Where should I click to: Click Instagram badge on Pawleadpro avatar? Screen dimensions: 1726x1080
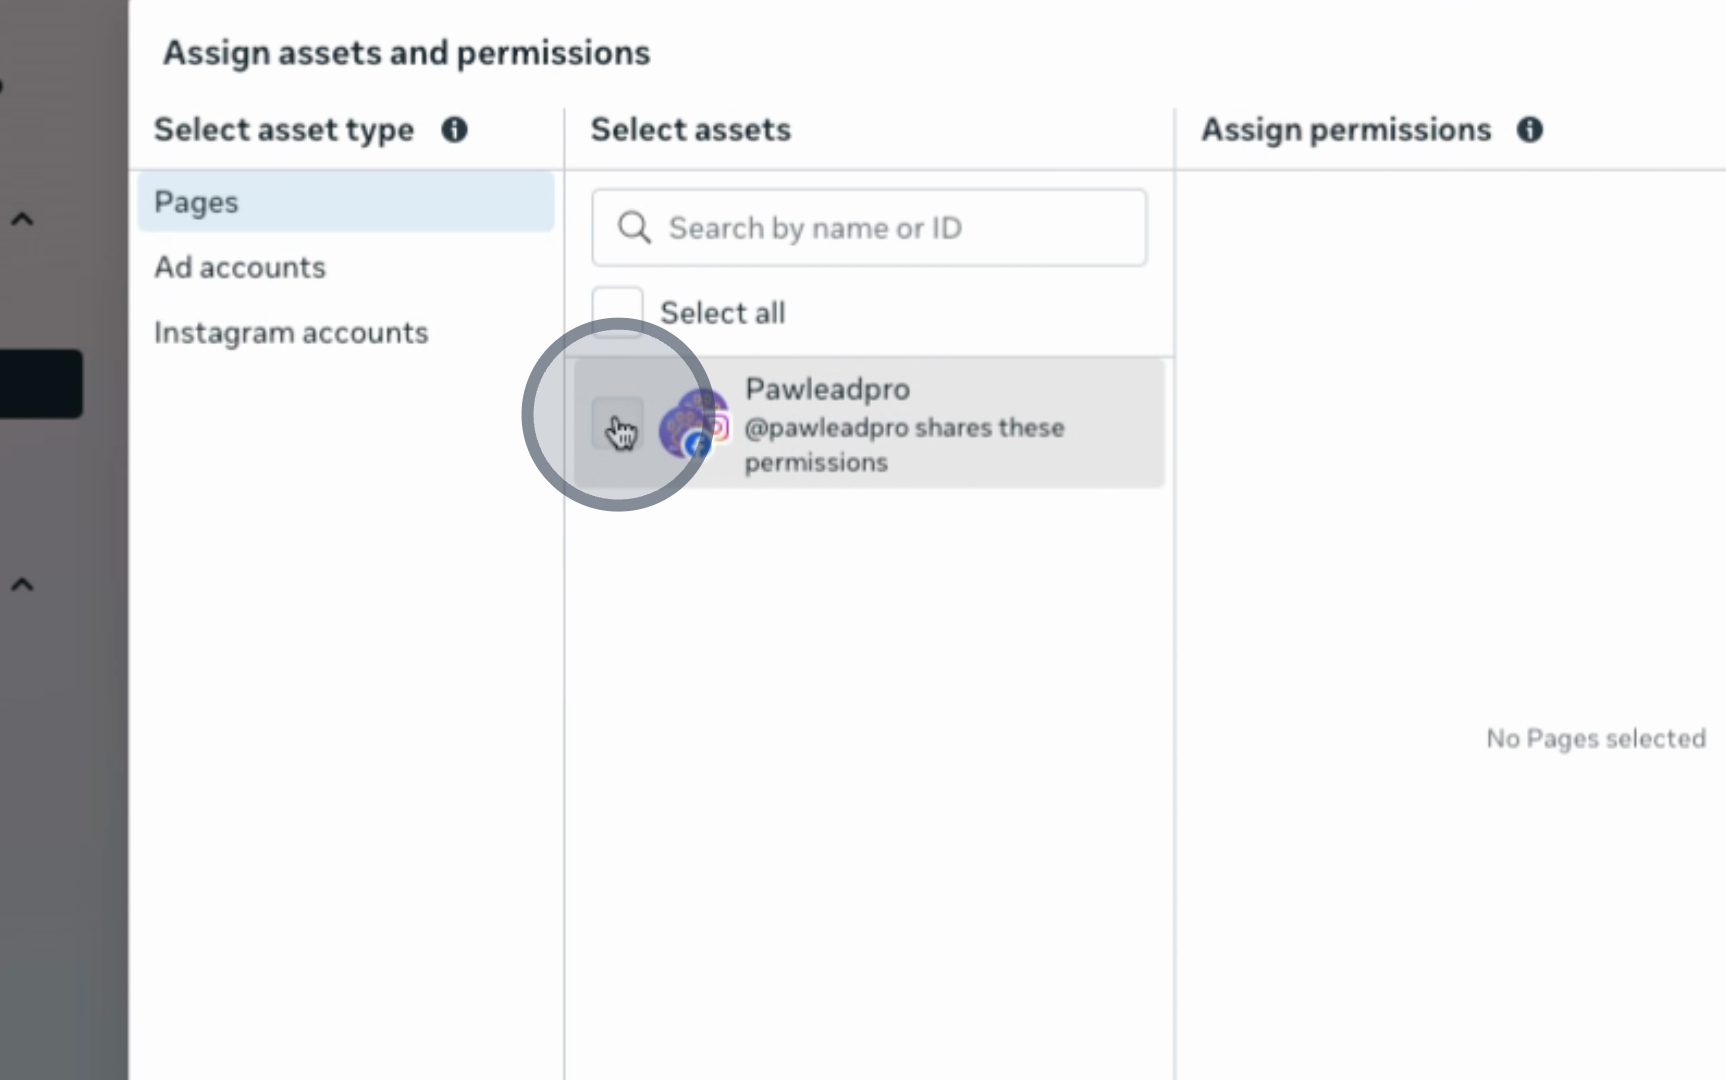pos(718,427)
